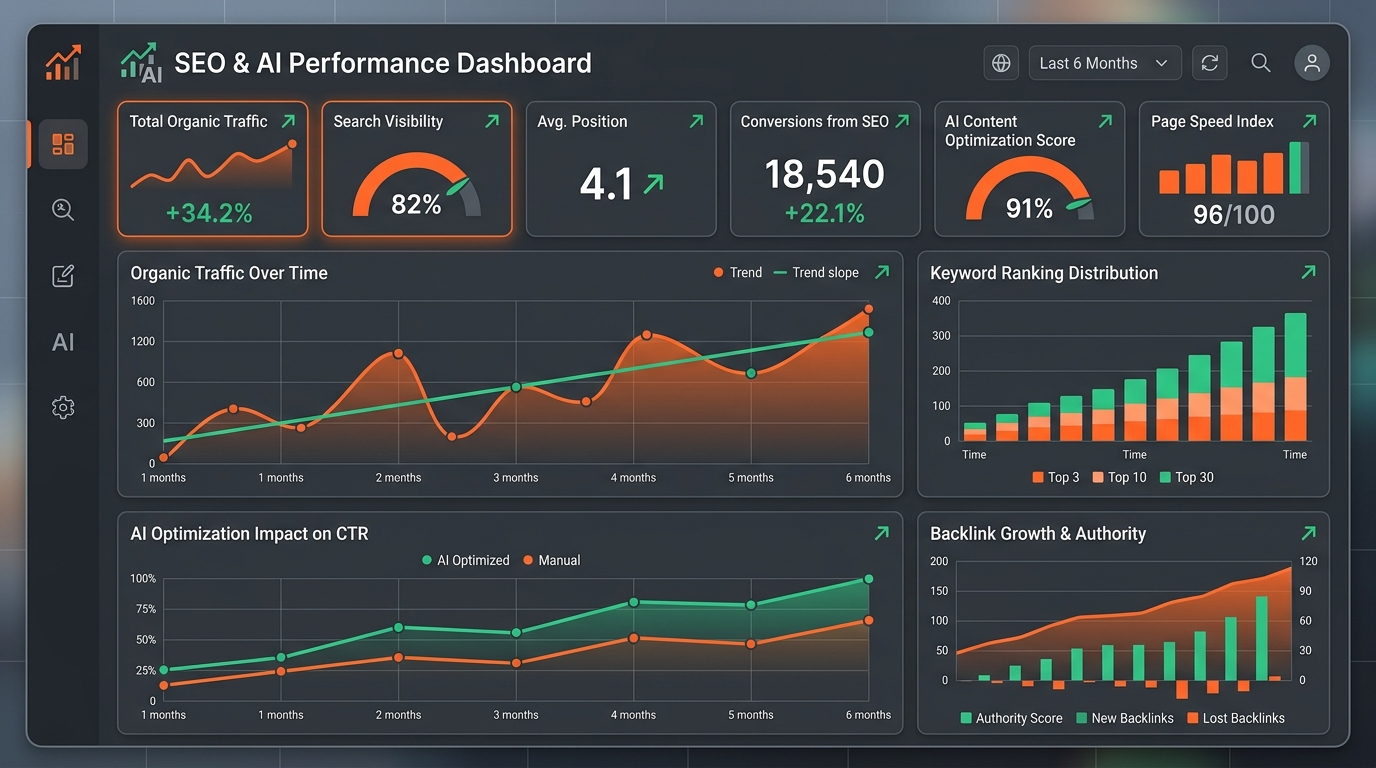Toggle the Trend legend series
Viewport: 1376px width, 768px height.
pyautogui.click(x=738, y=272)
